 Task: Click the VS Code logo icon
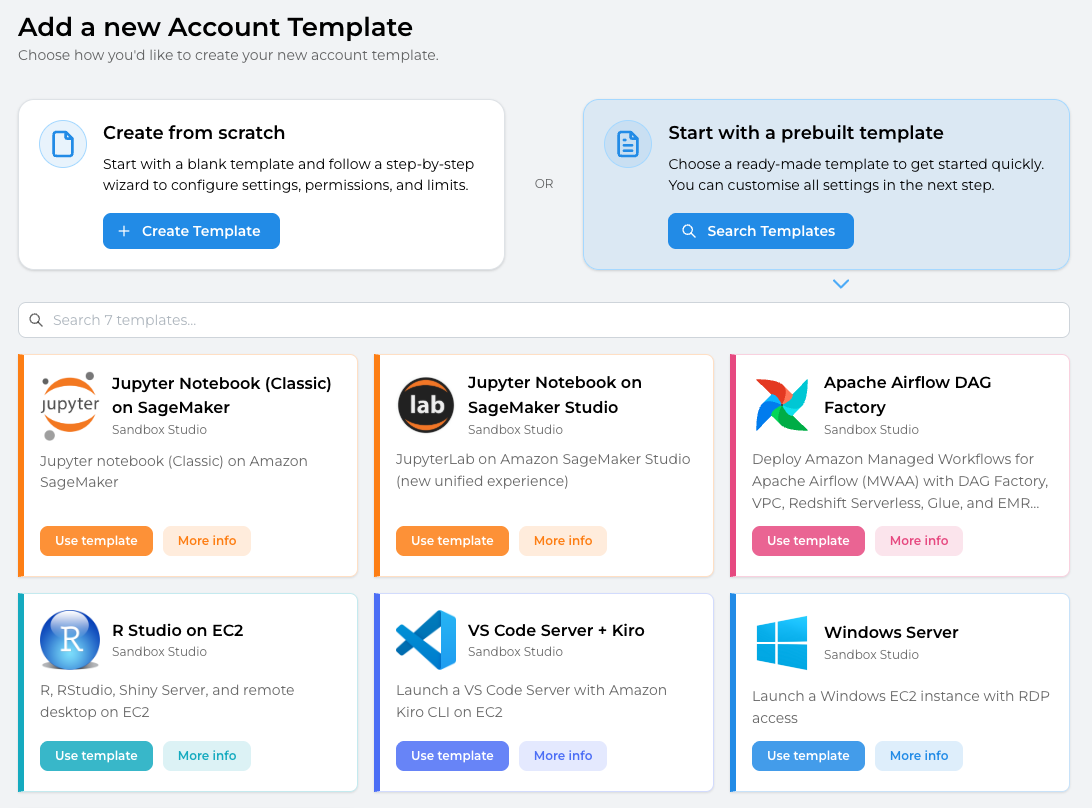tap(426, 640)
